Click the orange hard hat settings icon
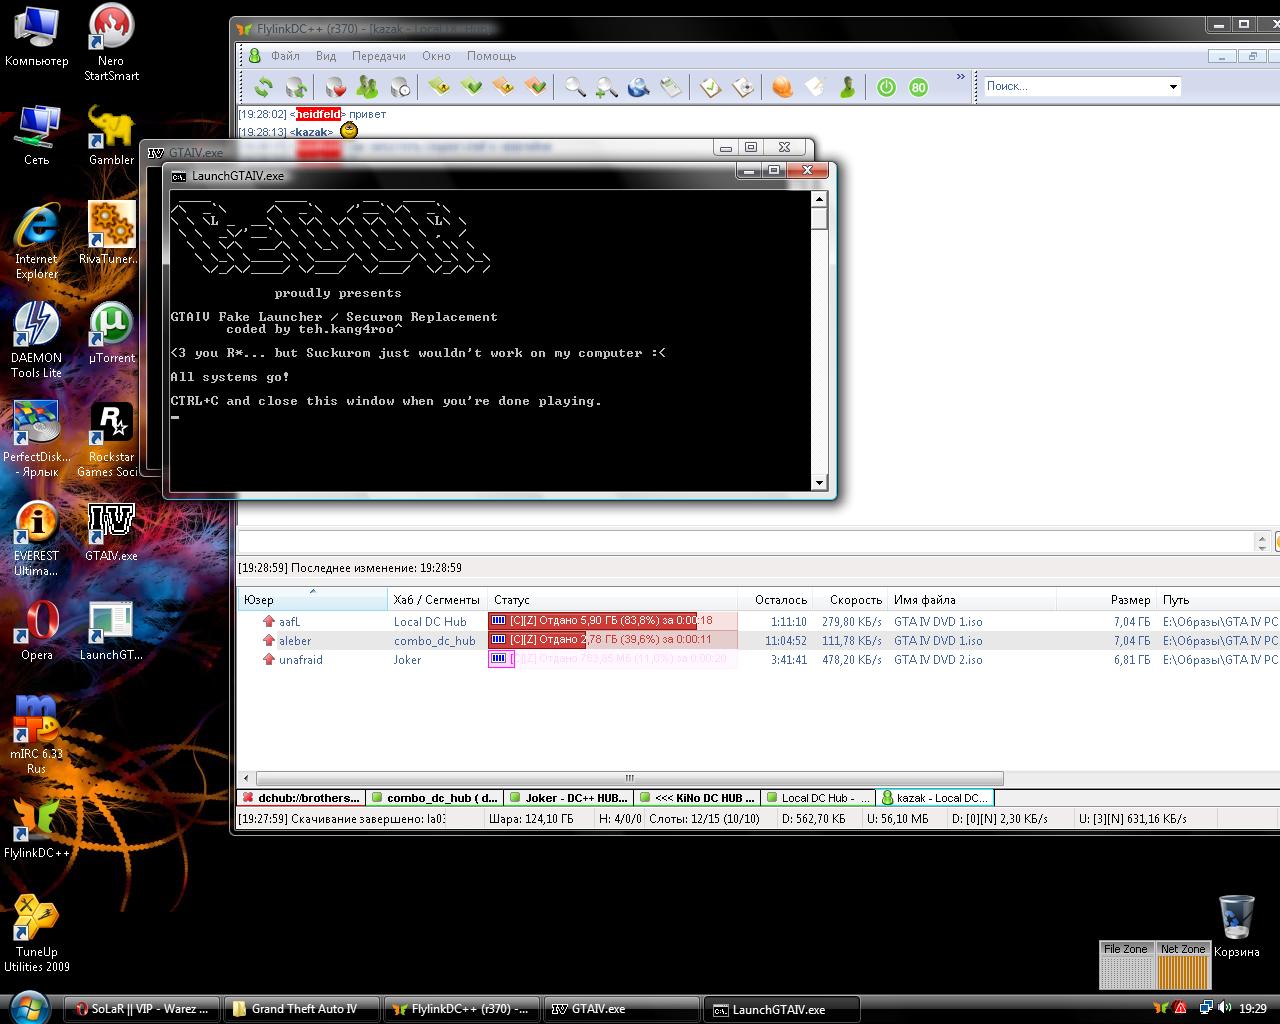This screenshot has width=1280, height=1024. 782,87
